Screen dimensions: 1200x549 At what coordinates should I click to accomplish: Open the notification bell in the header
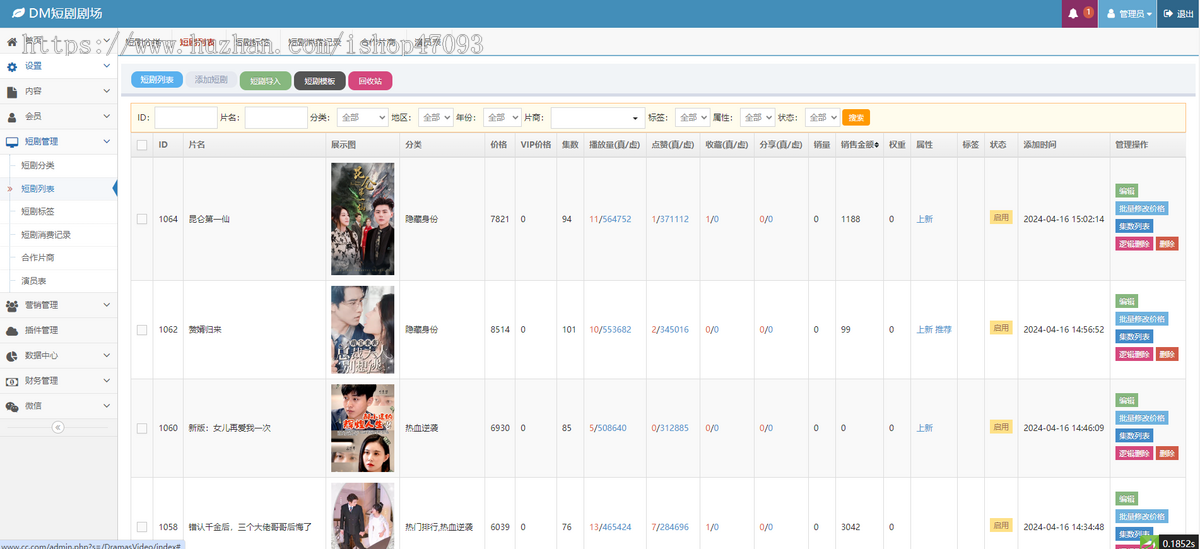pyautogui.click(x=1074, y=14)
